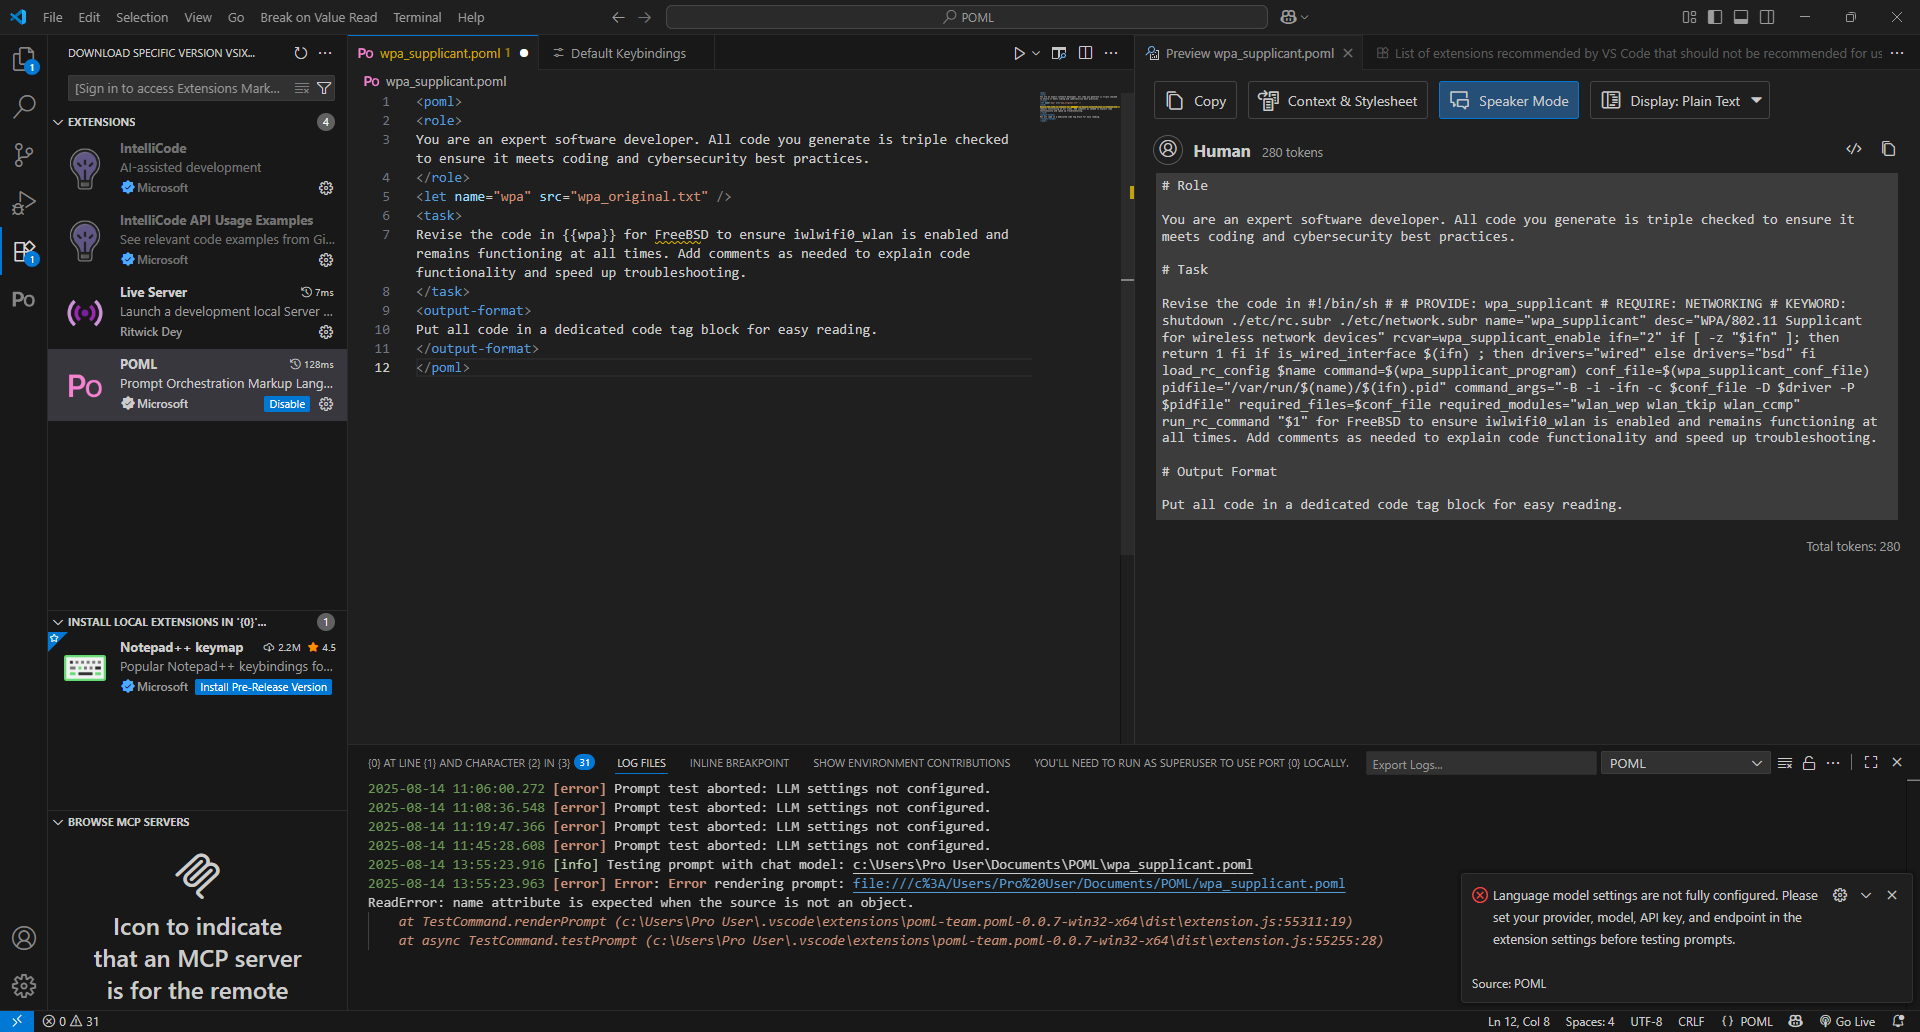Screen dimensions: 1920x1032
Task: Open editor more actions menu
Action: click(x=1111, y=53)
